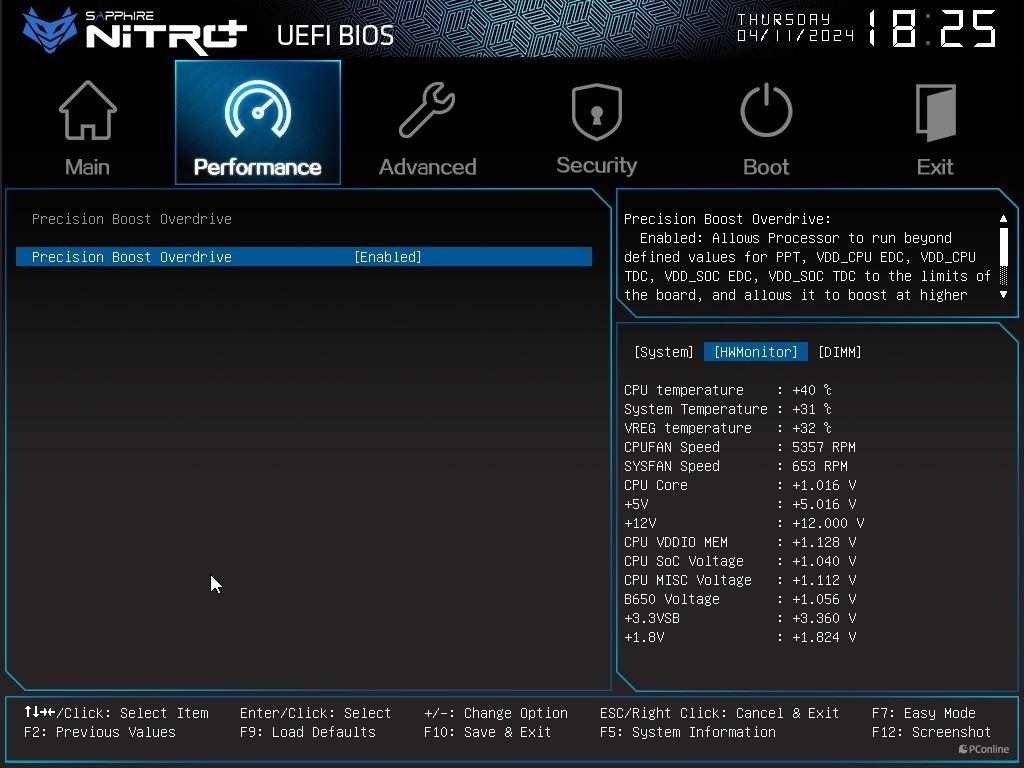1024x768 pixels.
Task: Click the scroll up arrow in help panel
Action: (x=1004, y=219)
